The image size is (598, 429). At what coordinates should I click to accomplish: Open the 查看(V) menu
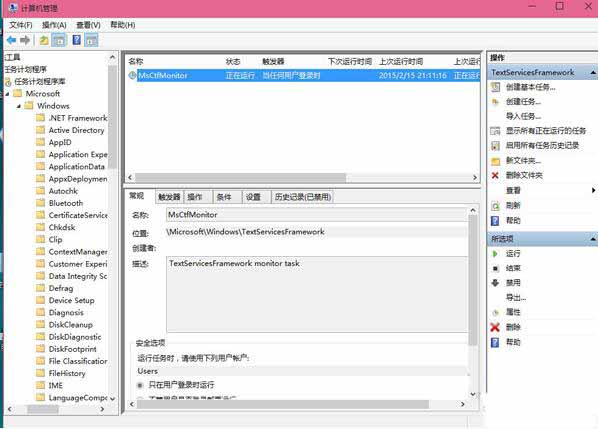pyautogui.click(x=88, y=25)
